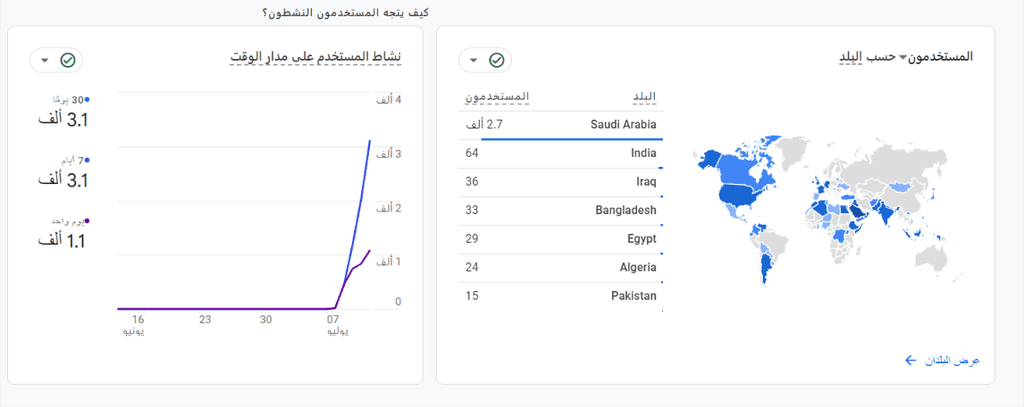
Task: Select the India row in country table
Action: click(x=560, y=154)
